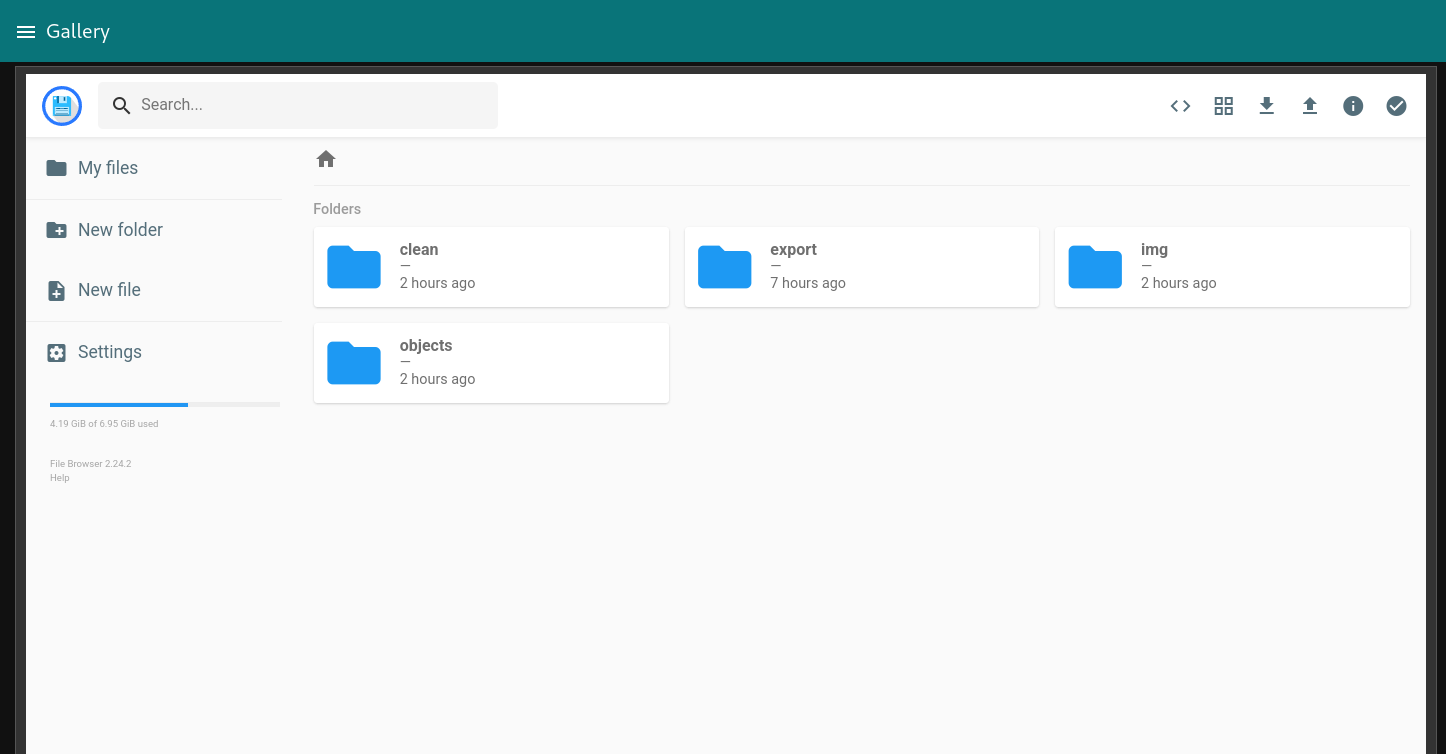1446x754 pixels.
Task: Open the hamburger menu next to Gallery
Action: pyautogui.click(x=26, y=32)
